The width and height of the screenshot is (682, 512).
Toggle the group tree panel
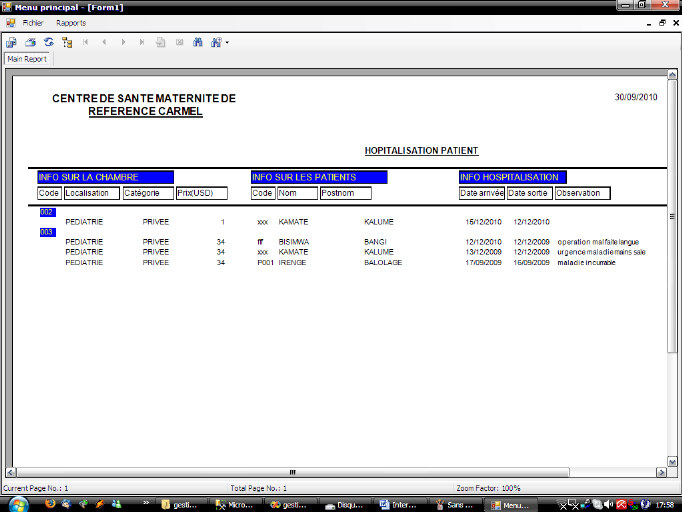(x=67, y=42)
